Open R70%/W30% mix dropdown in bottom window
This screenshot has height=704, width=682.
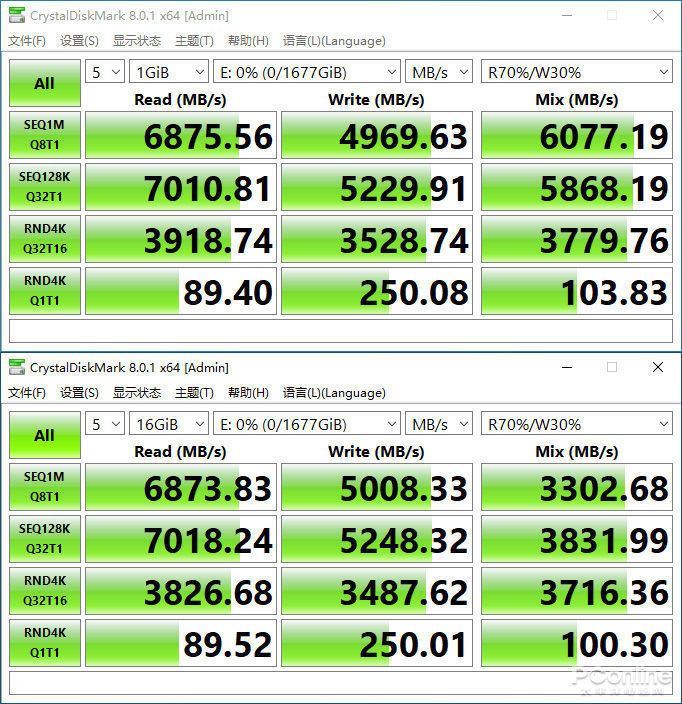pos(577,424)
